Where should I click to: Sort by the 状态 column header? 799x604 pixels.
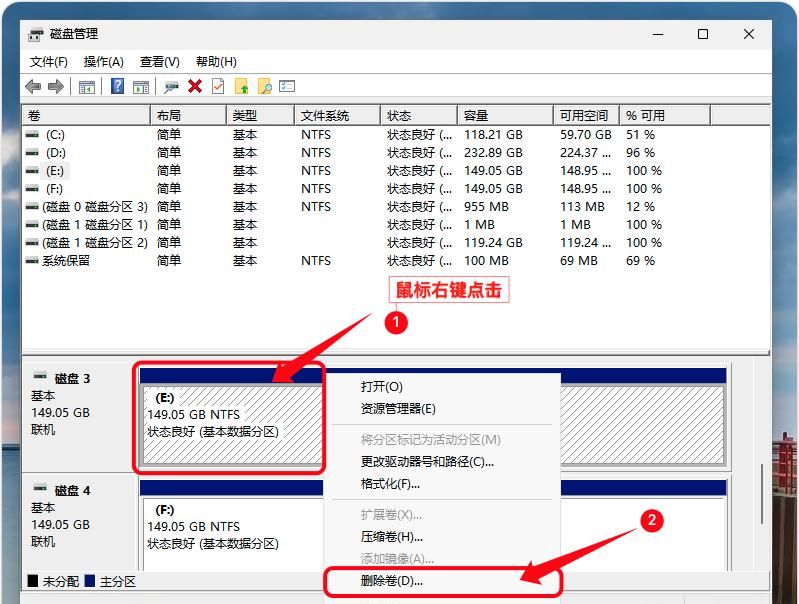419,116
